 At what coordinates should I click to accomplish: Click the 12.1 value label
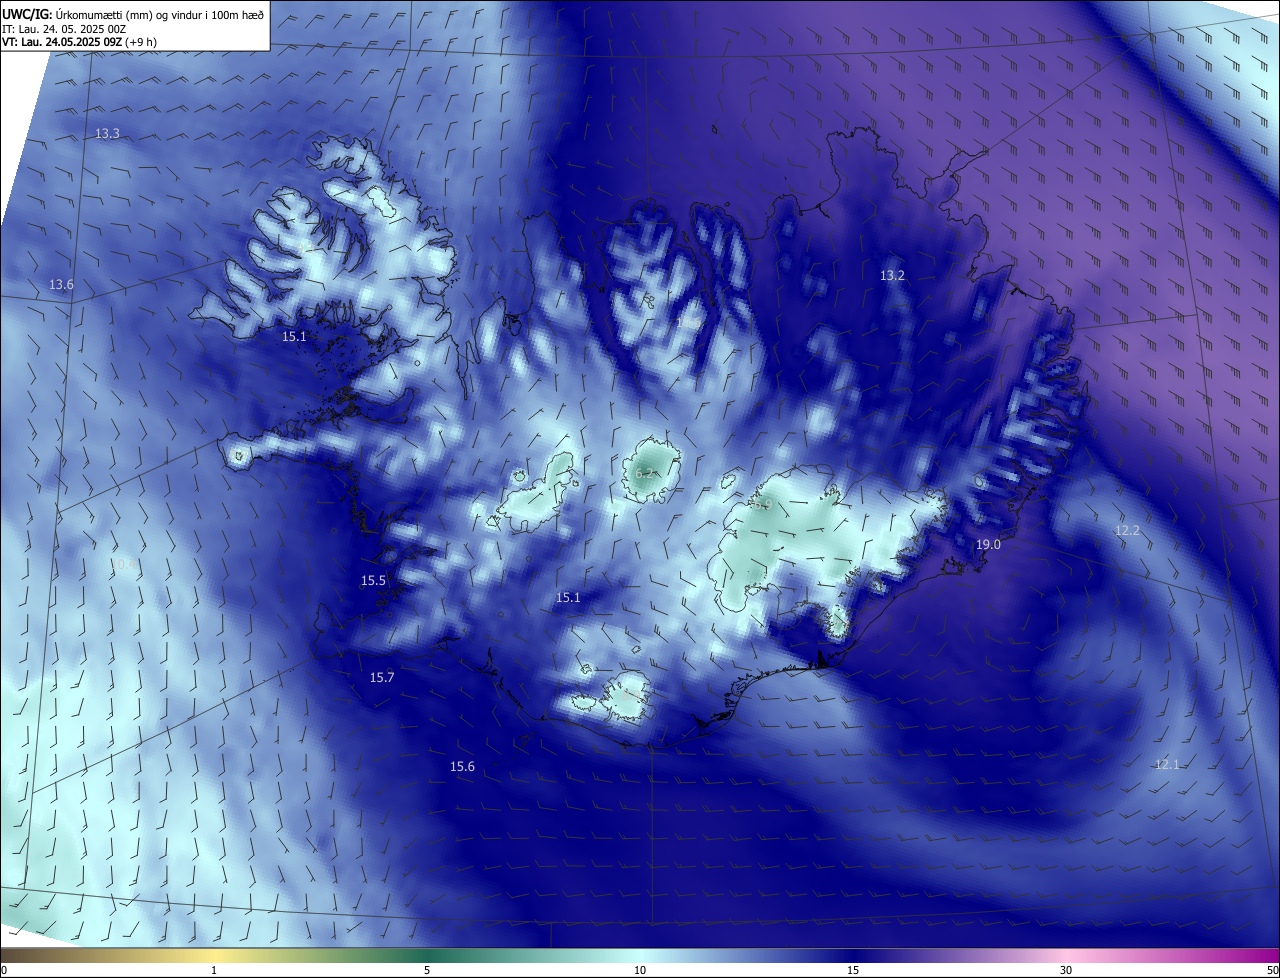pyautogui.click(x=1167, y=764)
